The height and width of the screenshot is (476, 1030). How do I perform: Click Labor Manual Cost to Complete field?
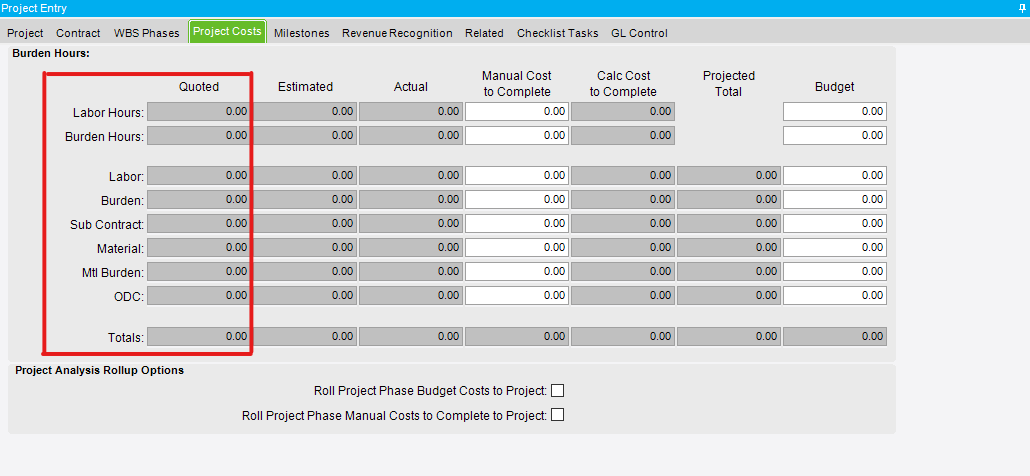(x=517, y=175)
